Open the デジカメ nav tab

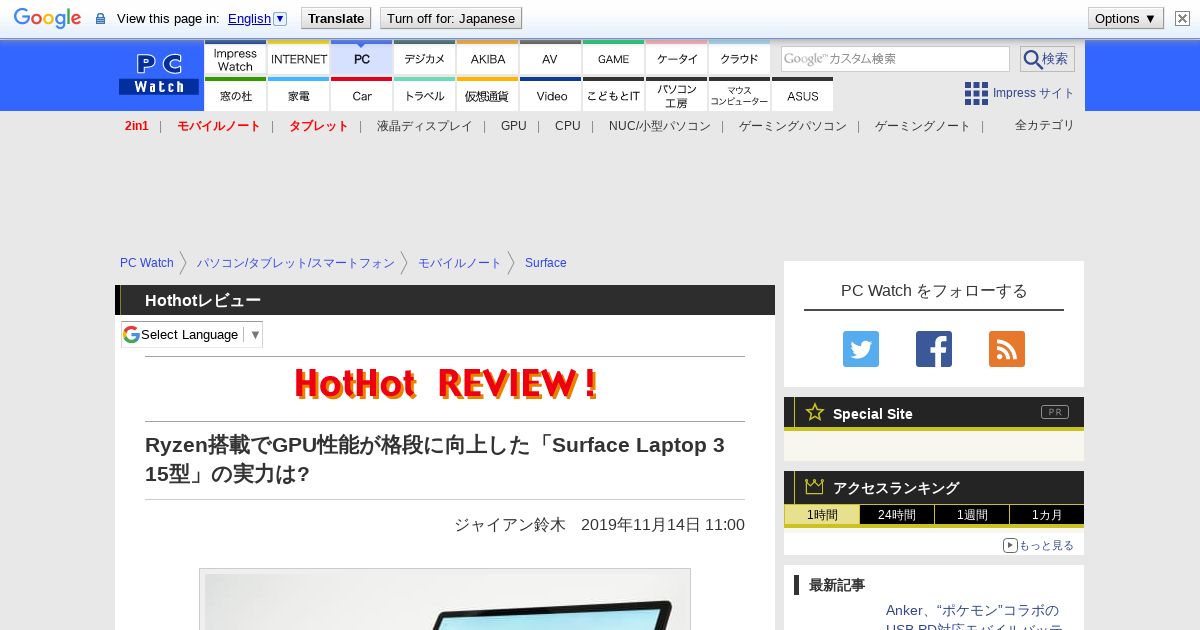pos(425,59)
